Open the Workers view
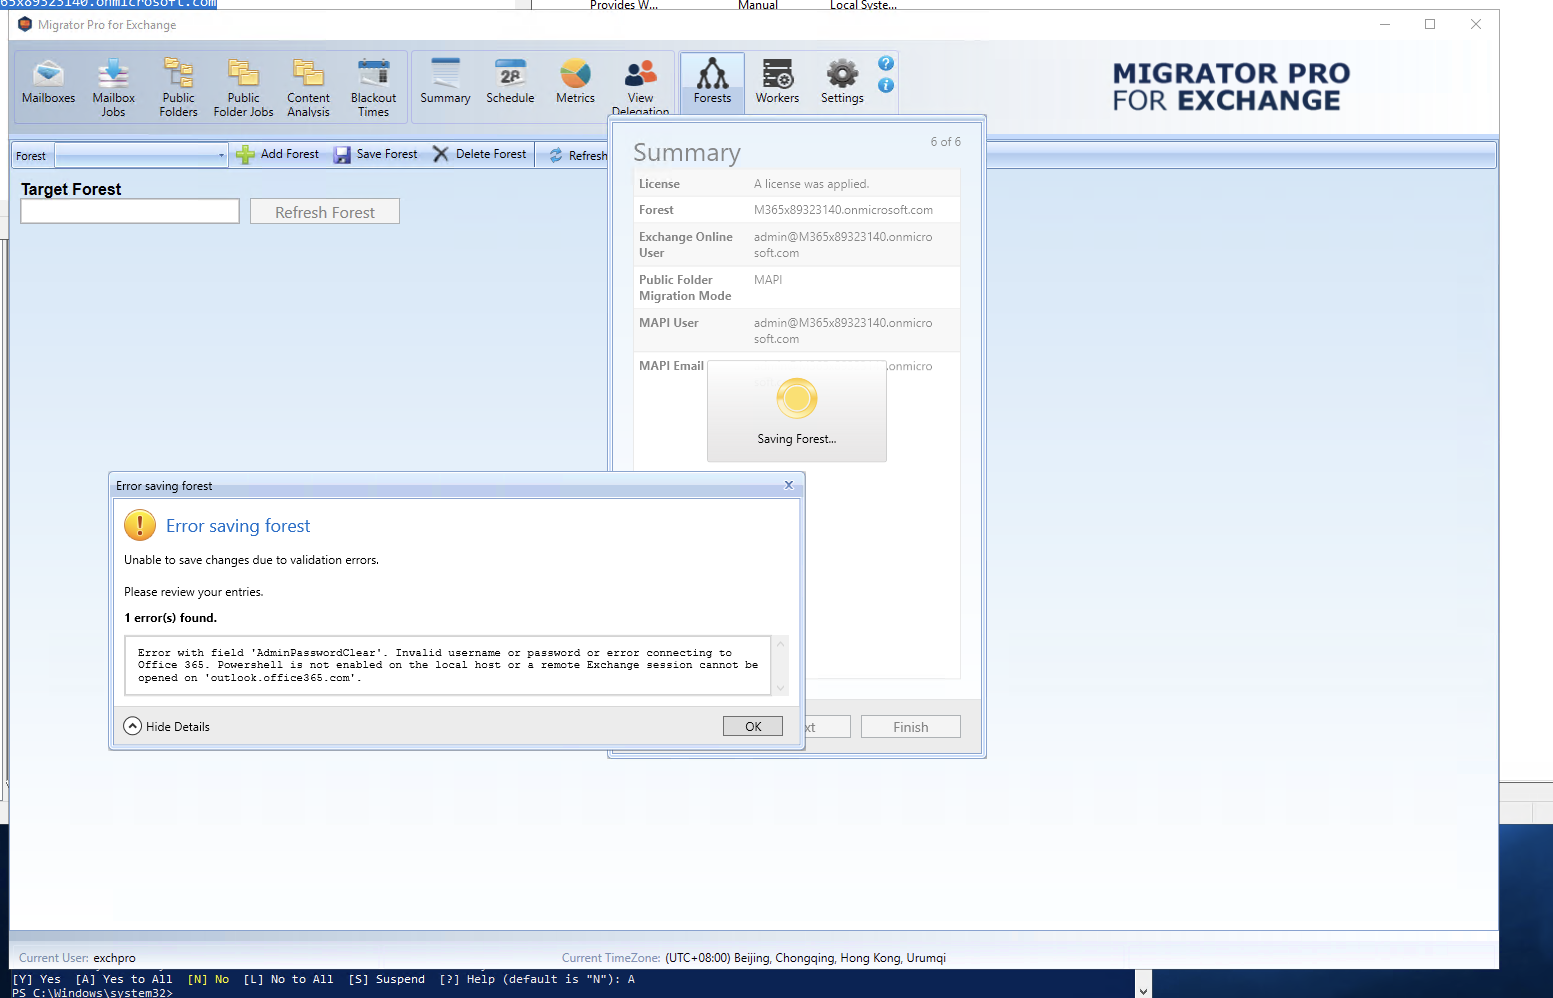Screen dimensions: 1553x998 tap(777, 83)
